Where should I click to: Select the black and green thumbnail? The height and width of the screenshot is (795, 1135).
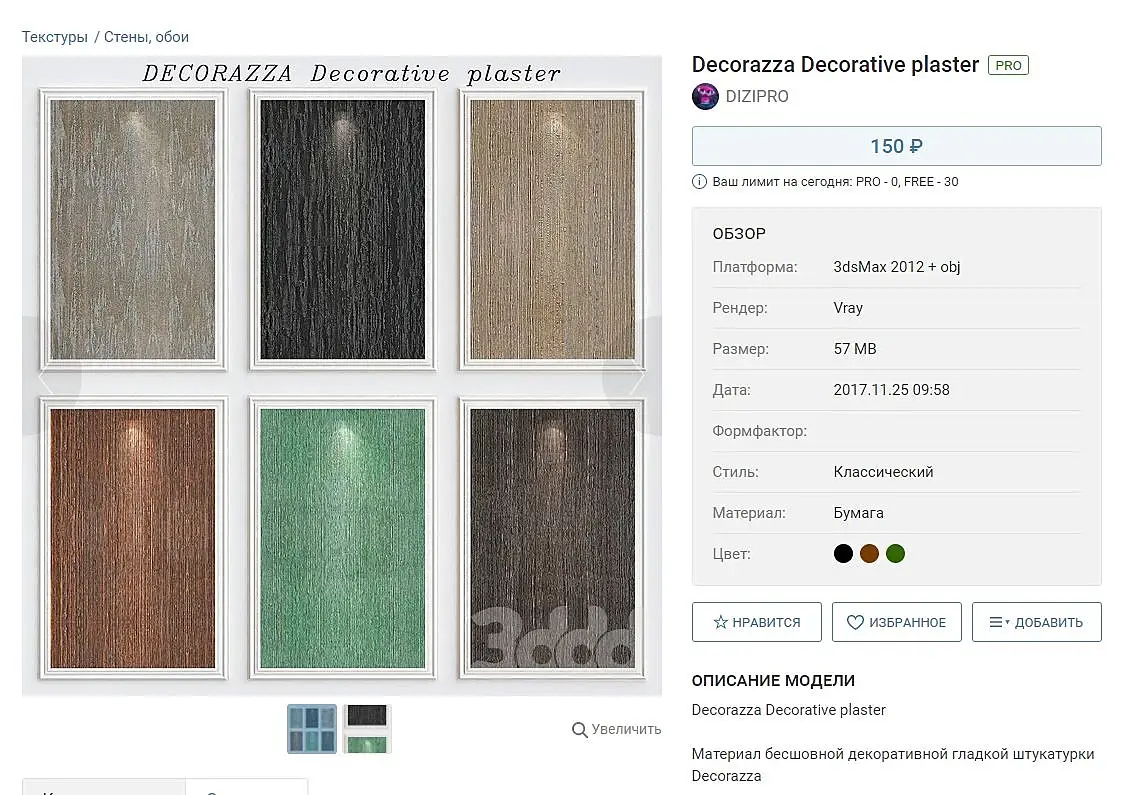(x=367, y=729)
